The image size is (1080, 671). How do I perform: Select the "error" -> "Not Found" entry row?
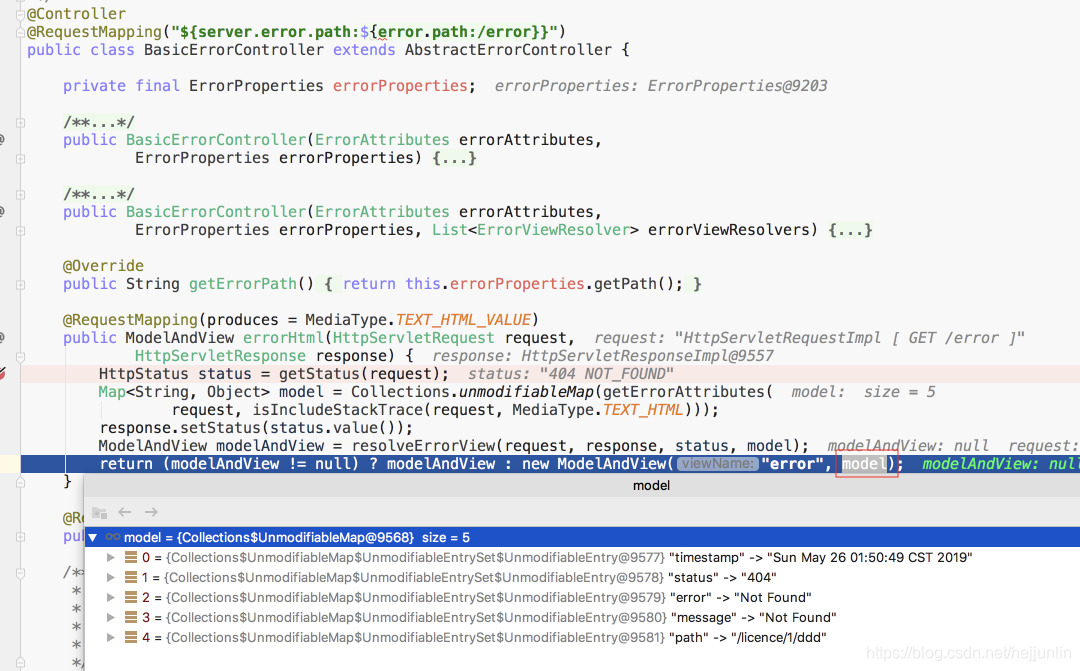pos(582,597)
